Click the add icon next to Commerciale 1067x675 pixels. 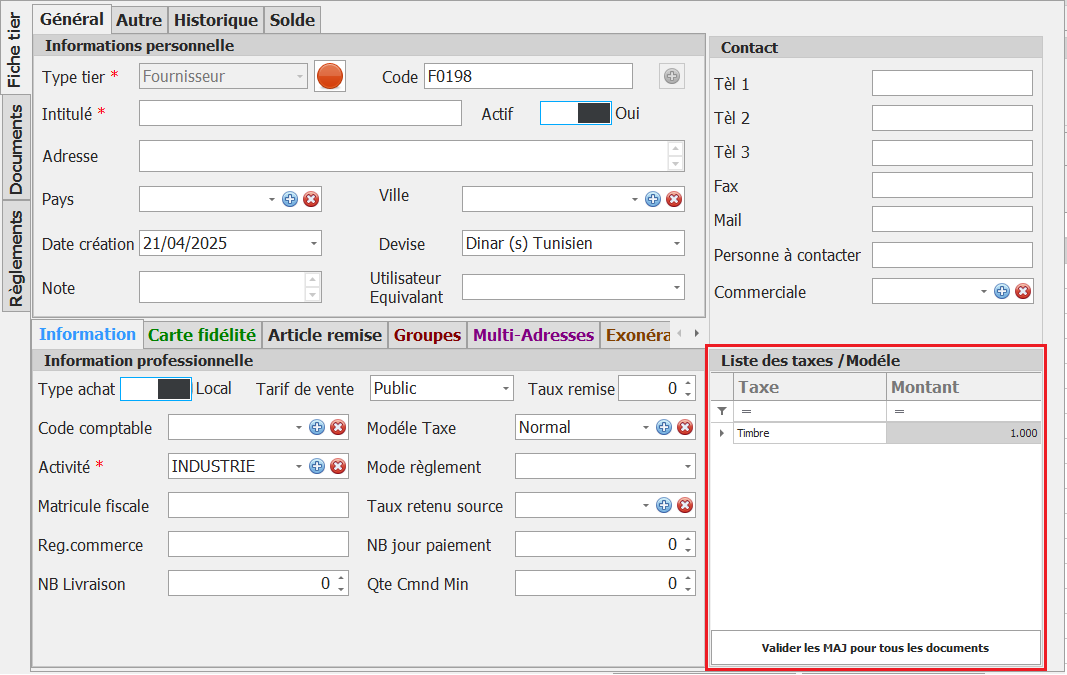point(1002,291)
